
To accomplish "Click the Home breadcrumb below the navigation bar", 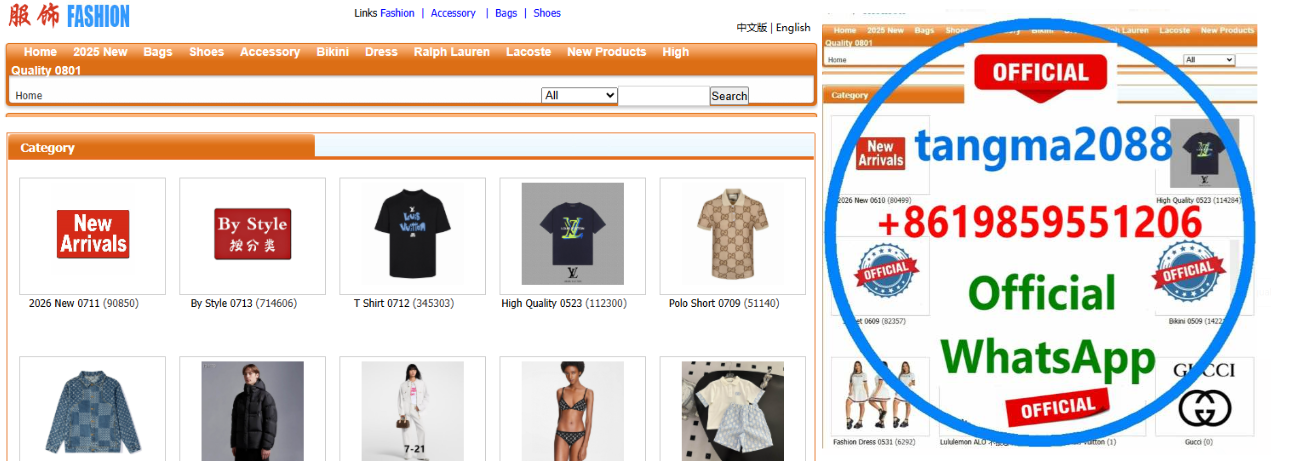I will pyautogui.click(x=29, y=96).
